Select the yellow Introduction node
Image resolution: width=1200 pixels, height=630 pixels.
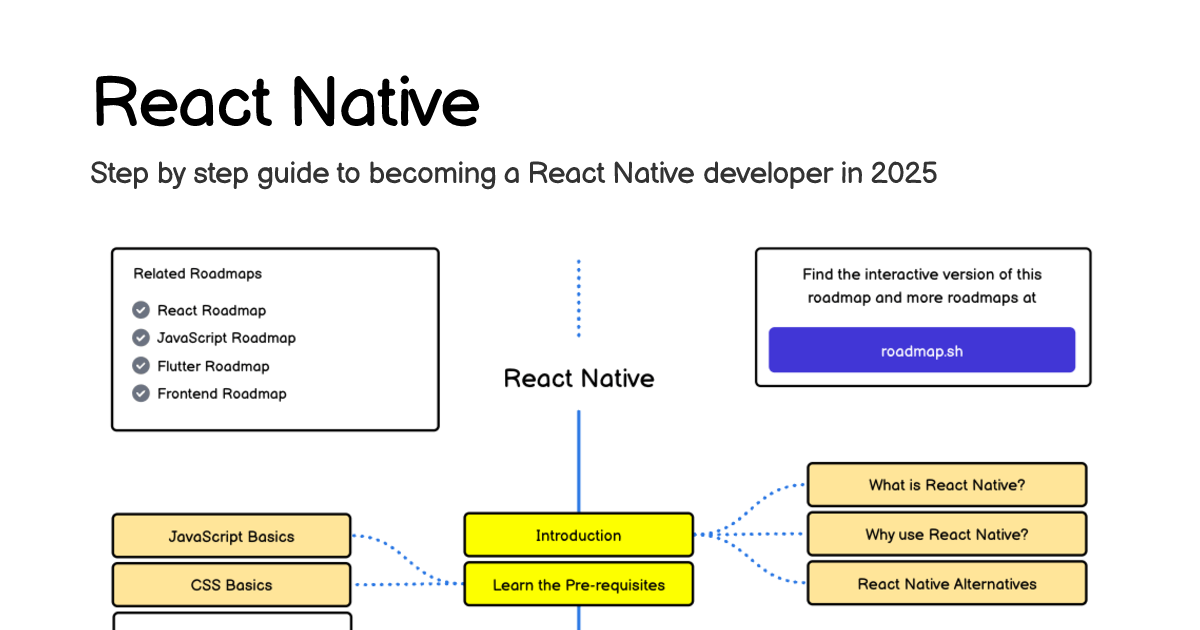(578, 535)
